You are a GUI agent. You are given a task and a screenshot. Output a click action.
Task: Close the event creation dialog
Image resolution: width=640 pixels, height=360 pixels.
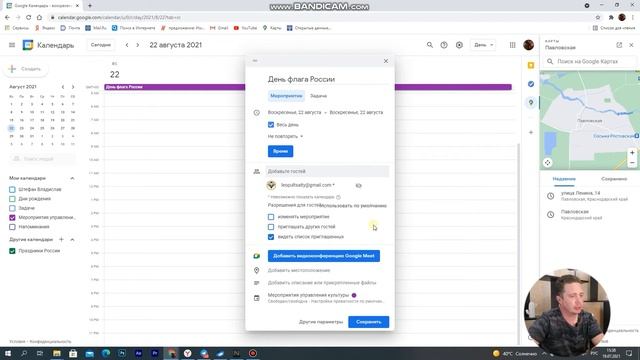[x=386, y=61]
